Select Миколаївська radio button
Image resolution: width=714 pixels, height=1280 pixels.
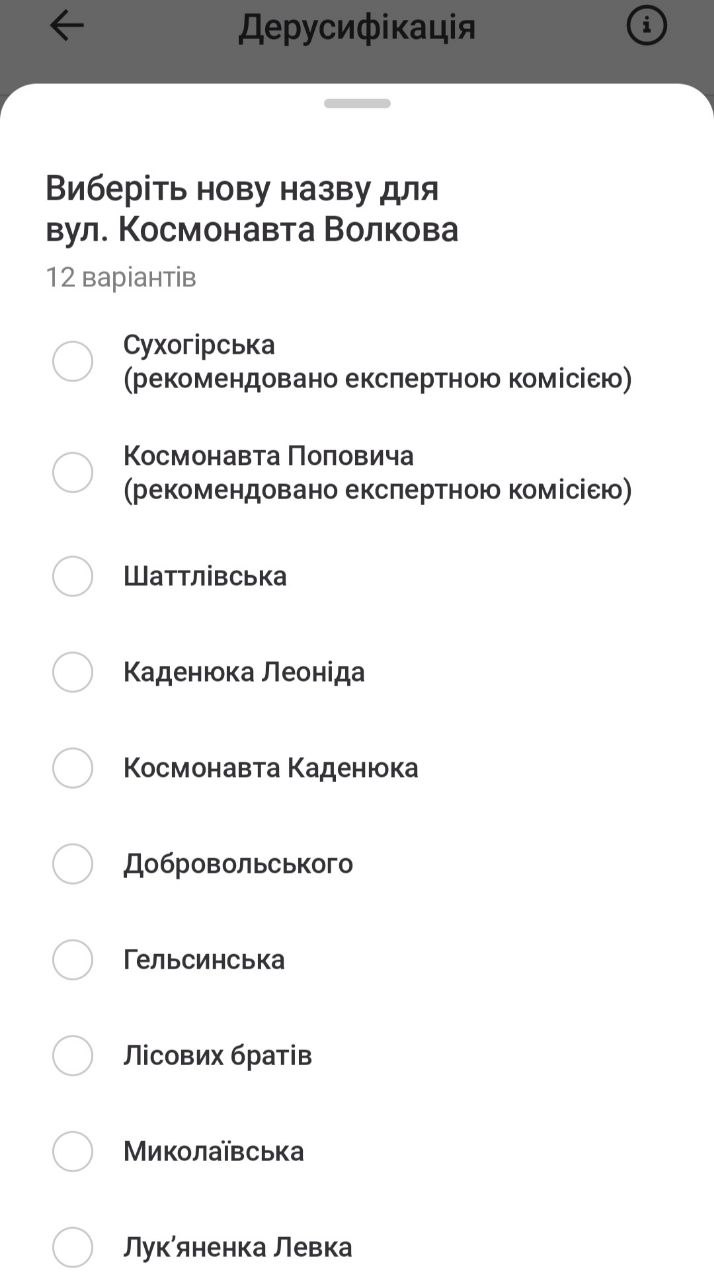73,1152
